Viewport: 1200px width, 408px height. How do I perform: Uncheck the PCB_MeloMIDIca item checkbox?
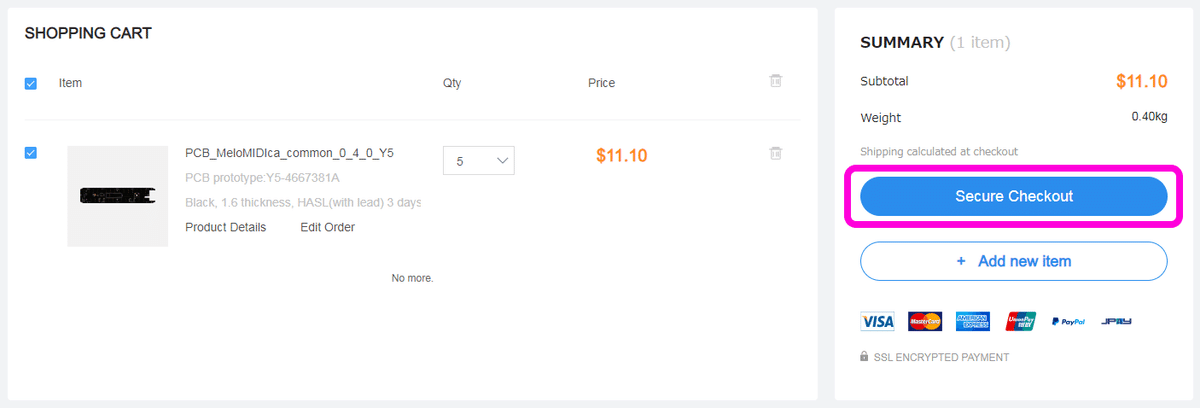tap(31, 153)
